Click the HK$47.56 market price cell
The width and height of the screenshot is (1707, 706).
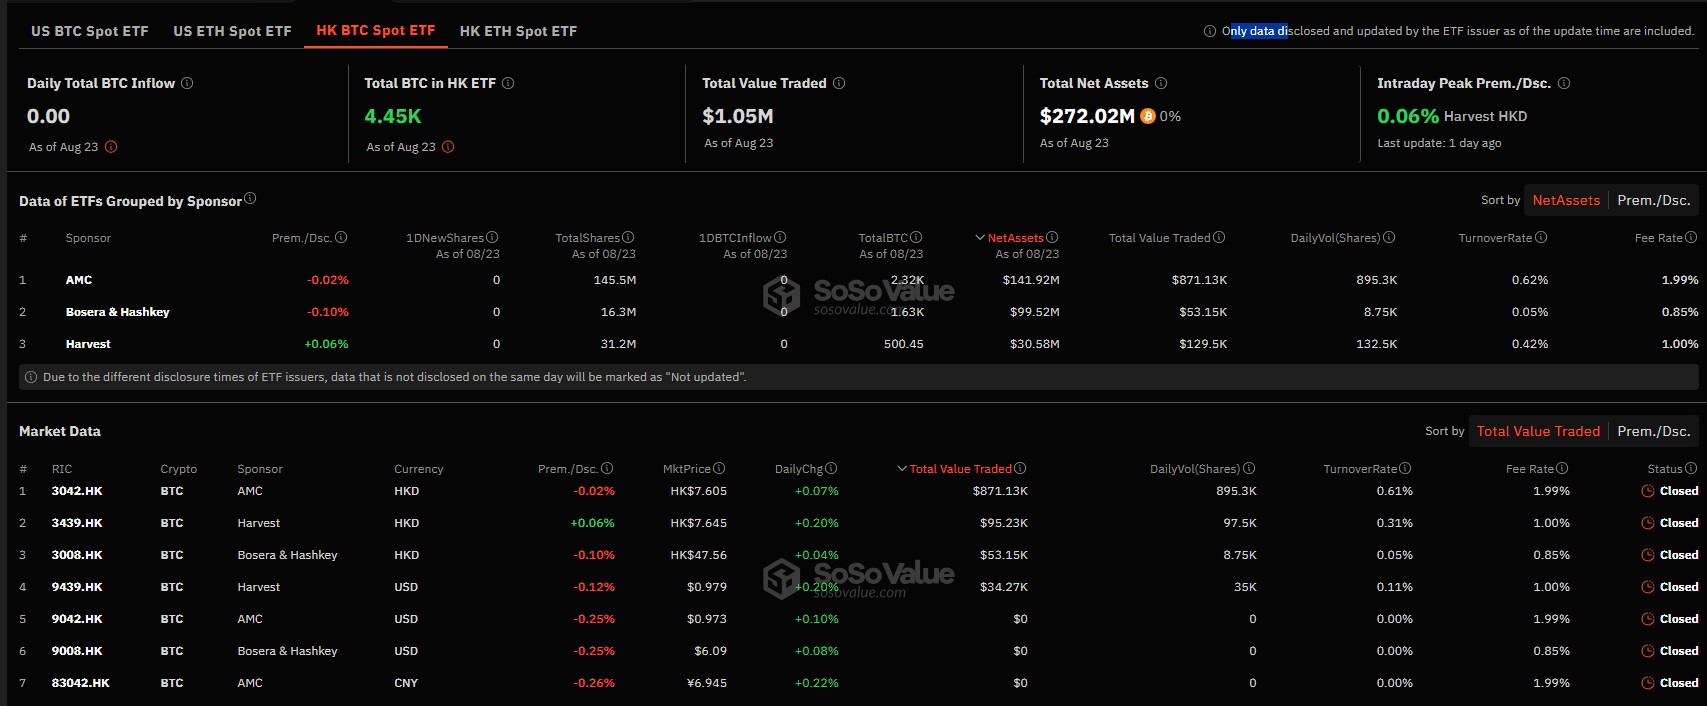point(699,555)
